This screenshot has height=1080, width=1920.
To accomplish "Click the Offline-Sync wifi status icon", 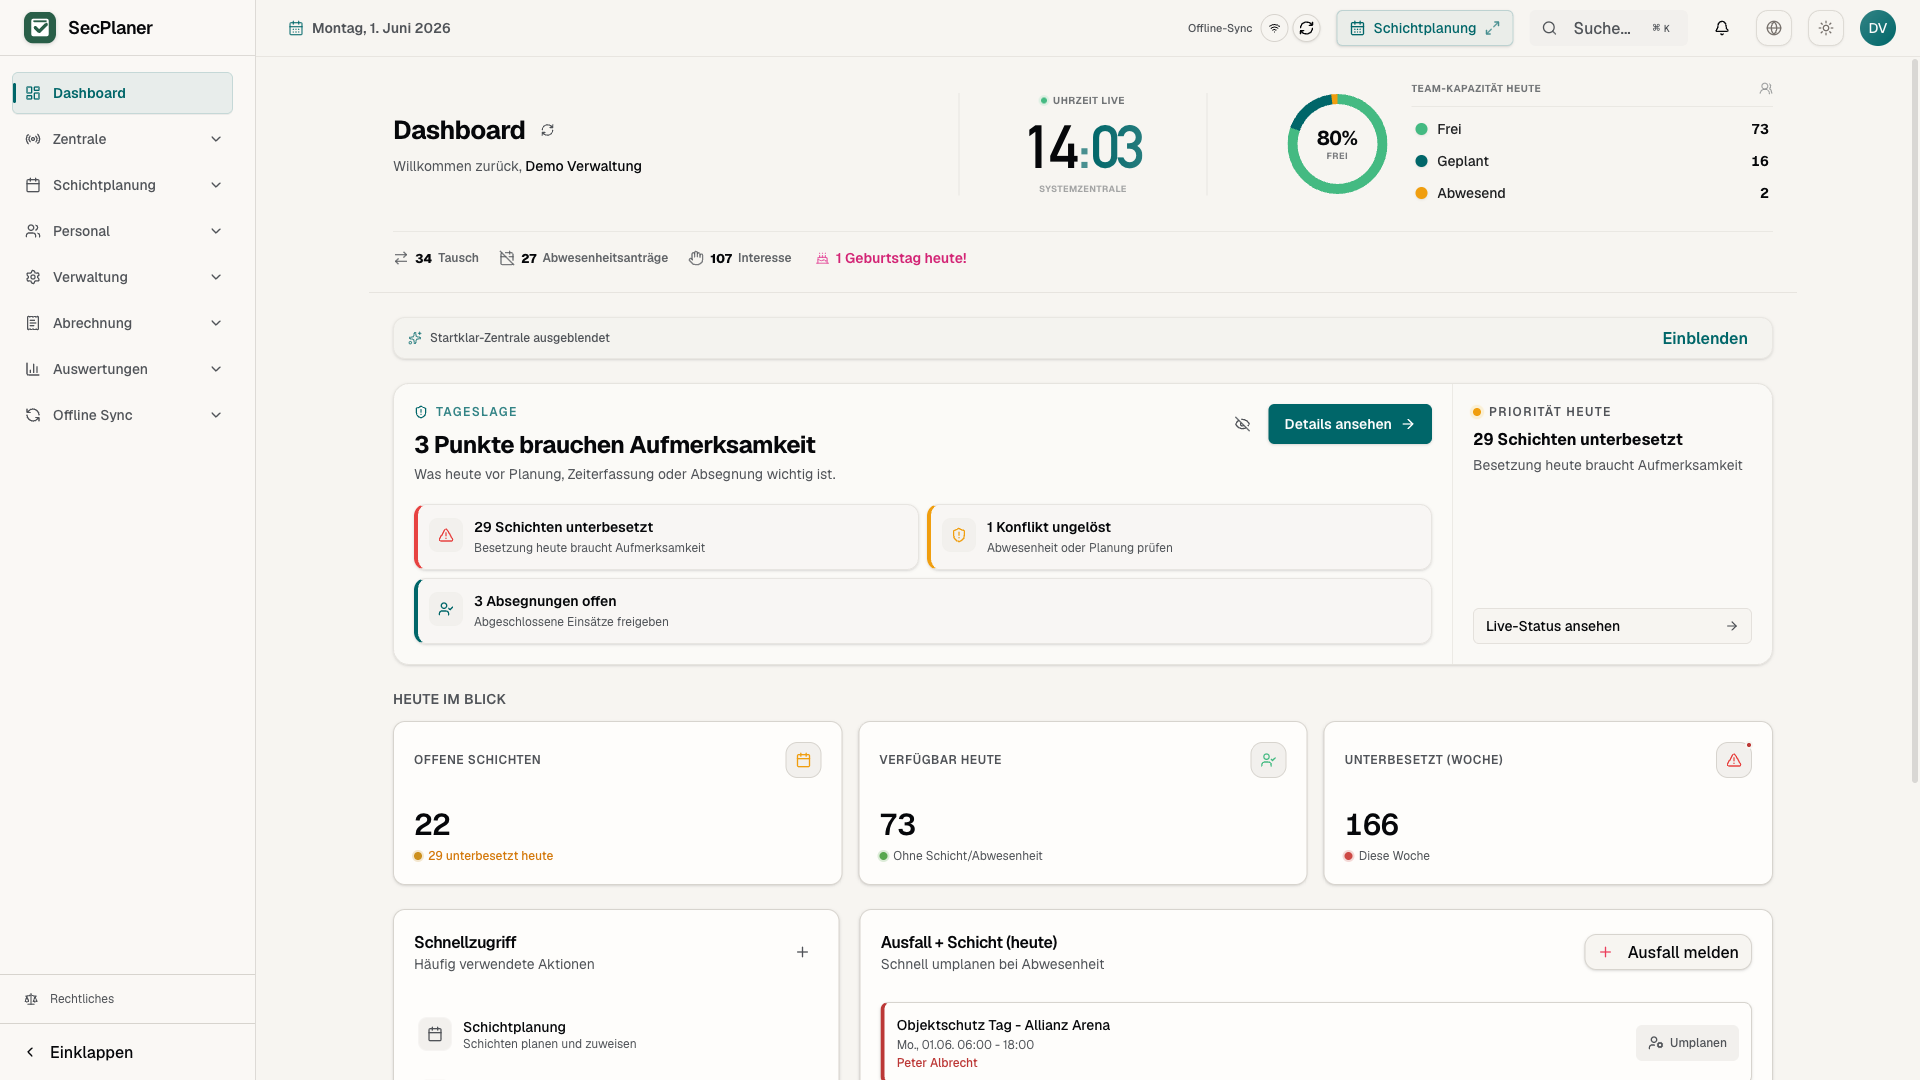I will (1274, 28).
